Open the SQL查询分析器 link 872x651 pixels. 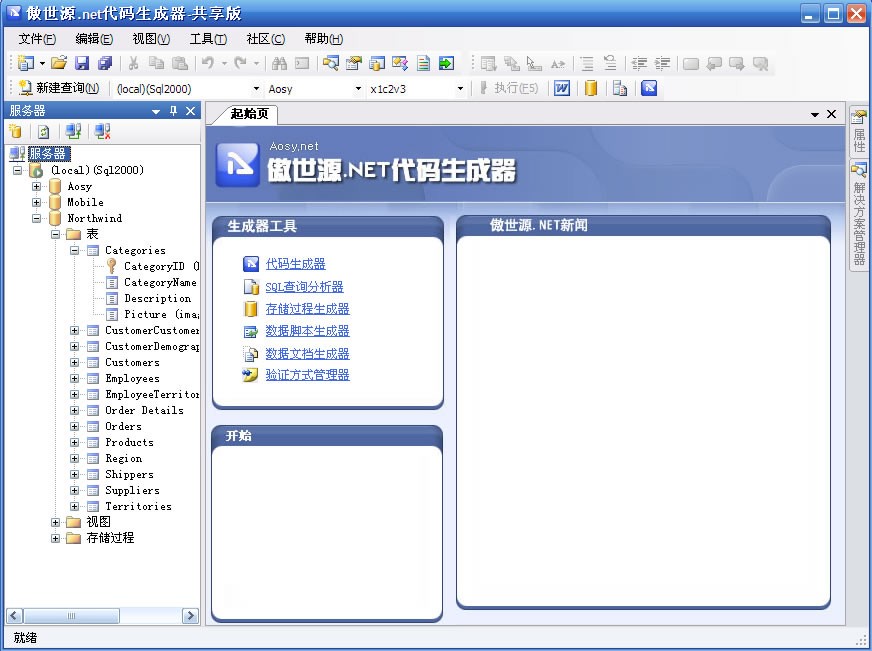pos(304,287)
